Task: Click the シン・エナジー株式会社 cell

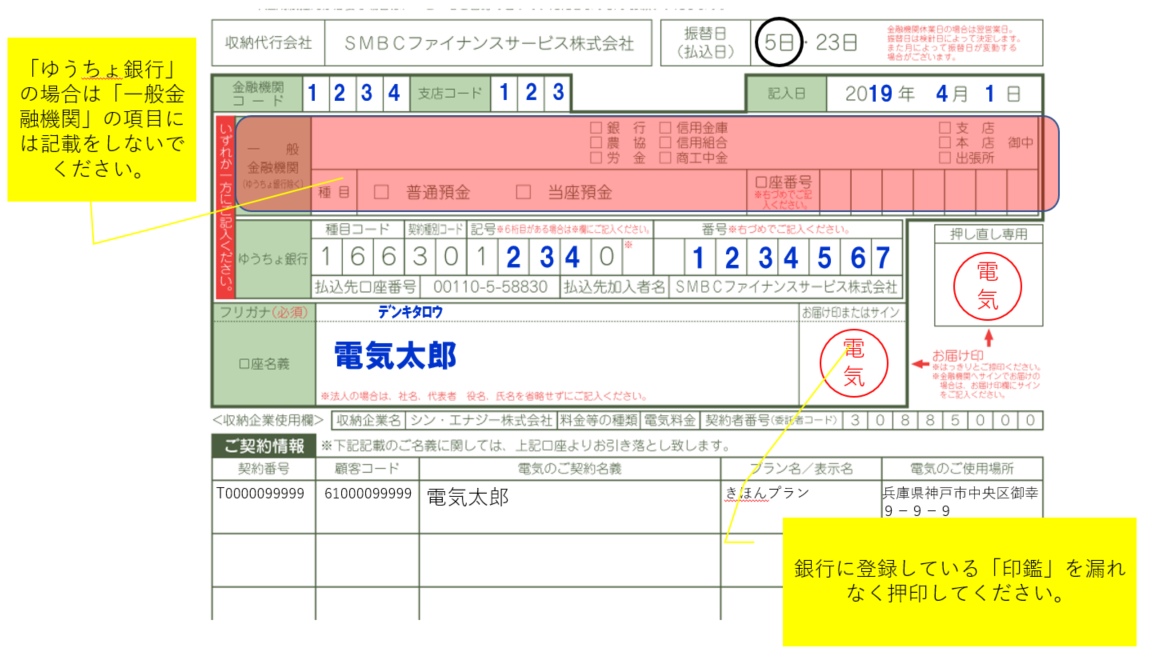Action: (x=482, y=420)
